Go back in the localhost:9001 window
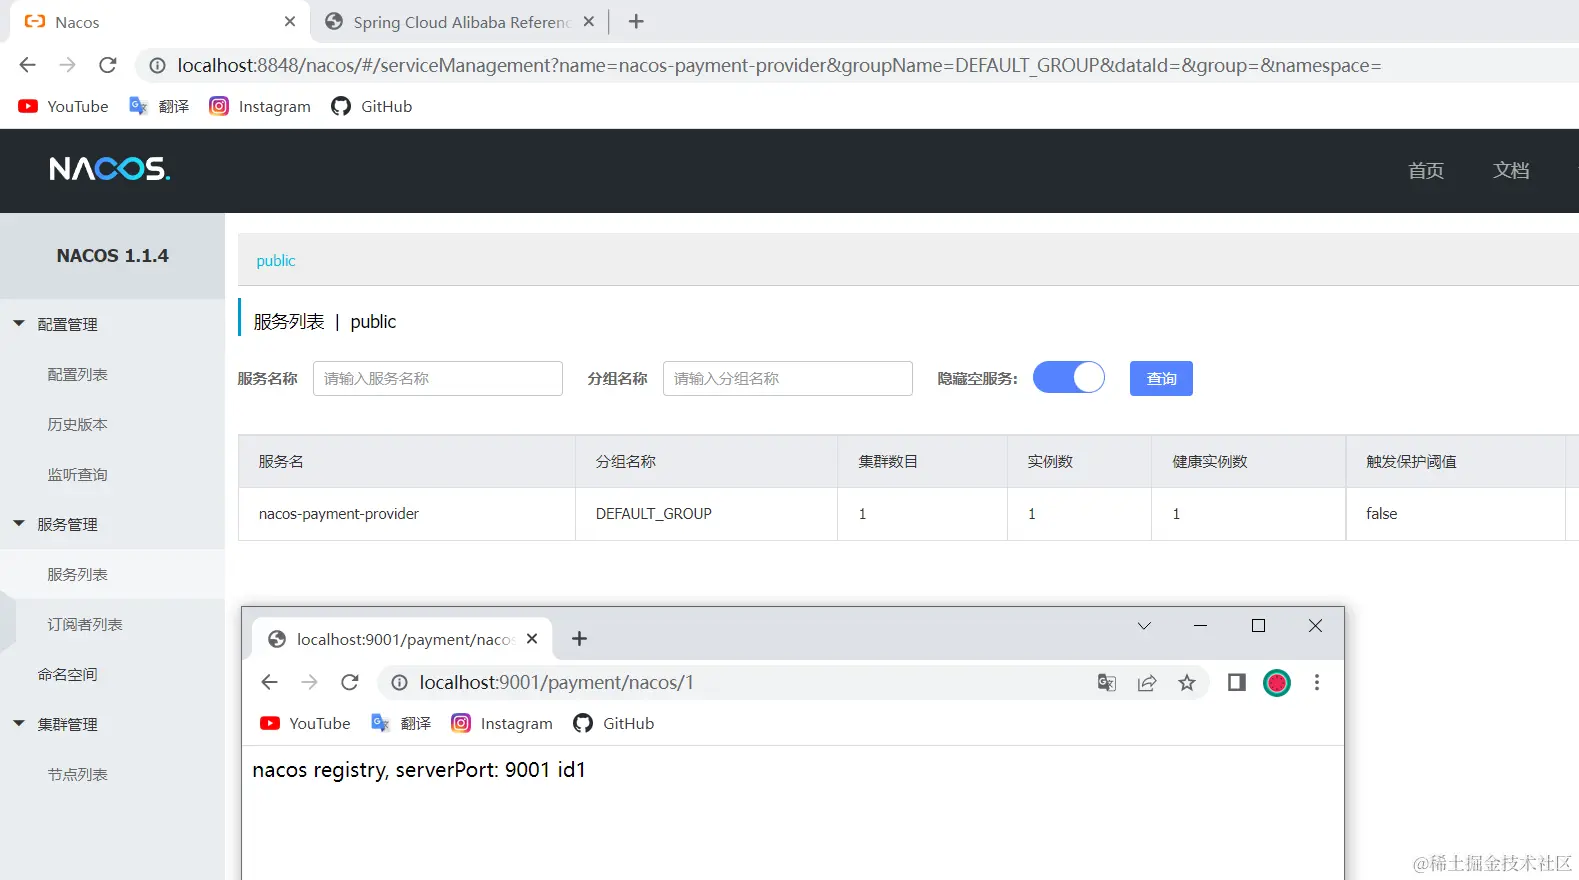Image resolution: width=1579 pixels, height=880 pixels. [269, 682]
